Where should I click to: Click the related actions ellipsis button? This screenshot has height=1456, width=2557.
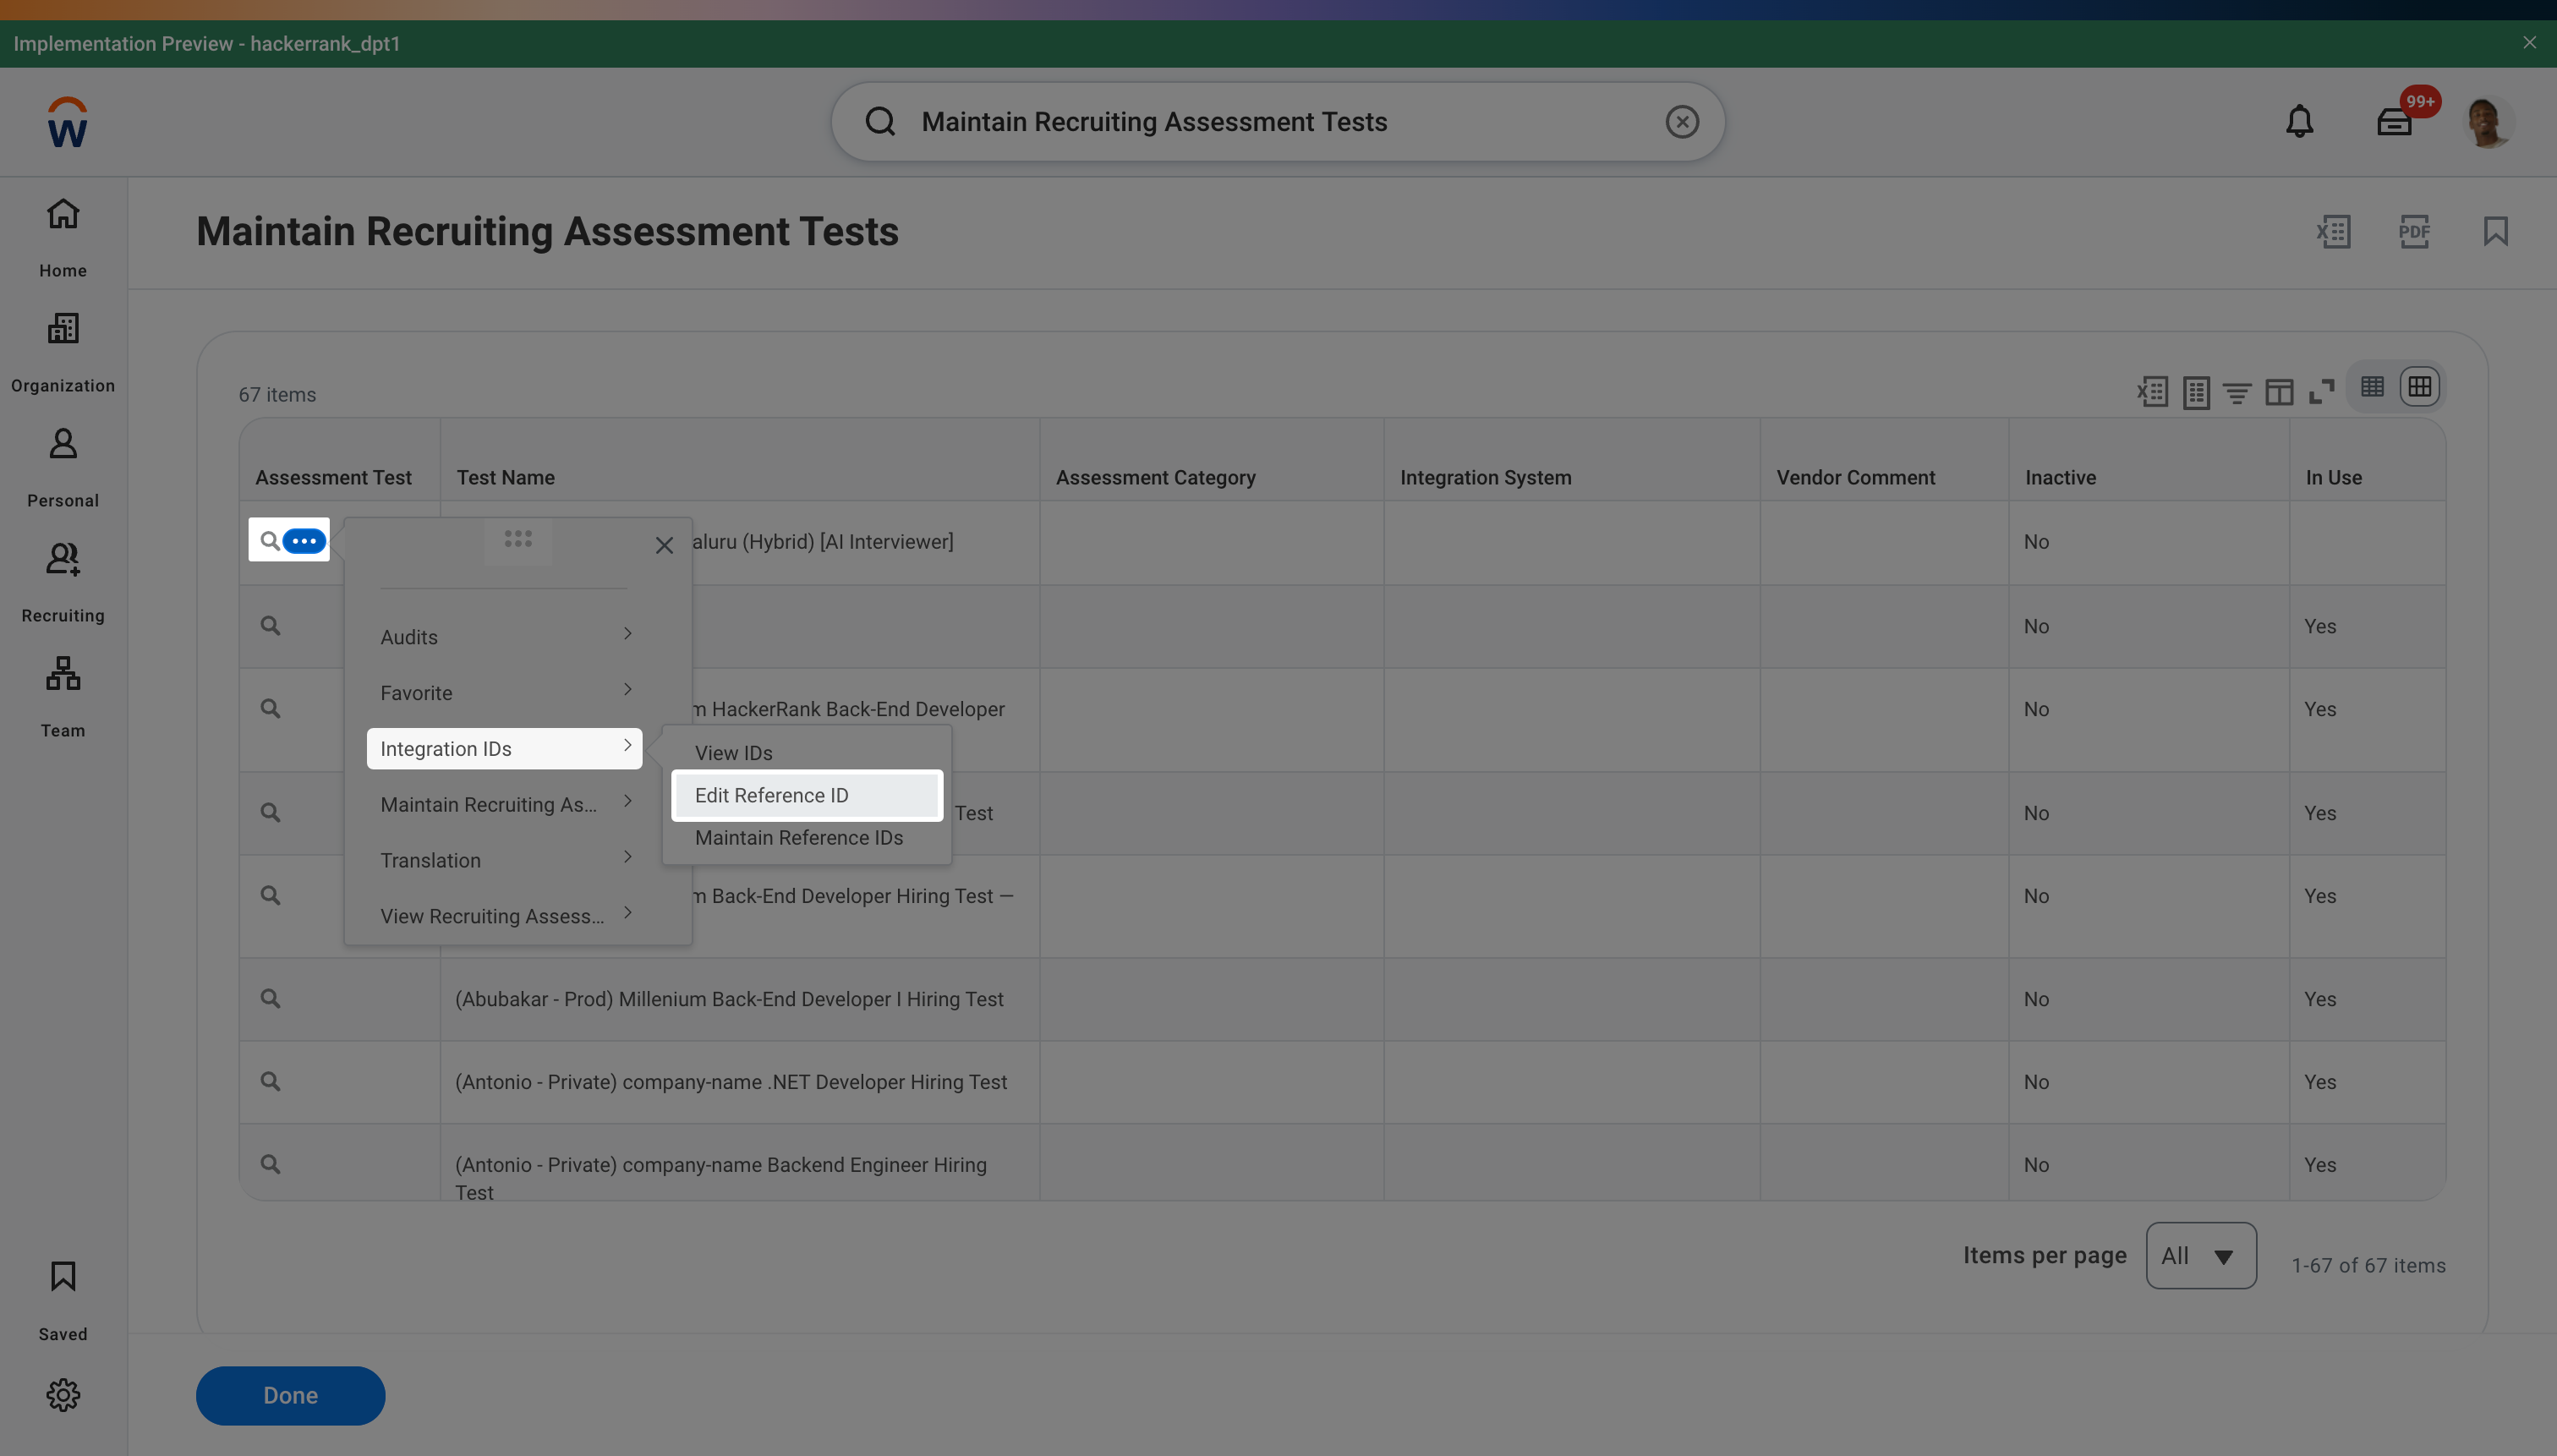click(x=304, y=541)
